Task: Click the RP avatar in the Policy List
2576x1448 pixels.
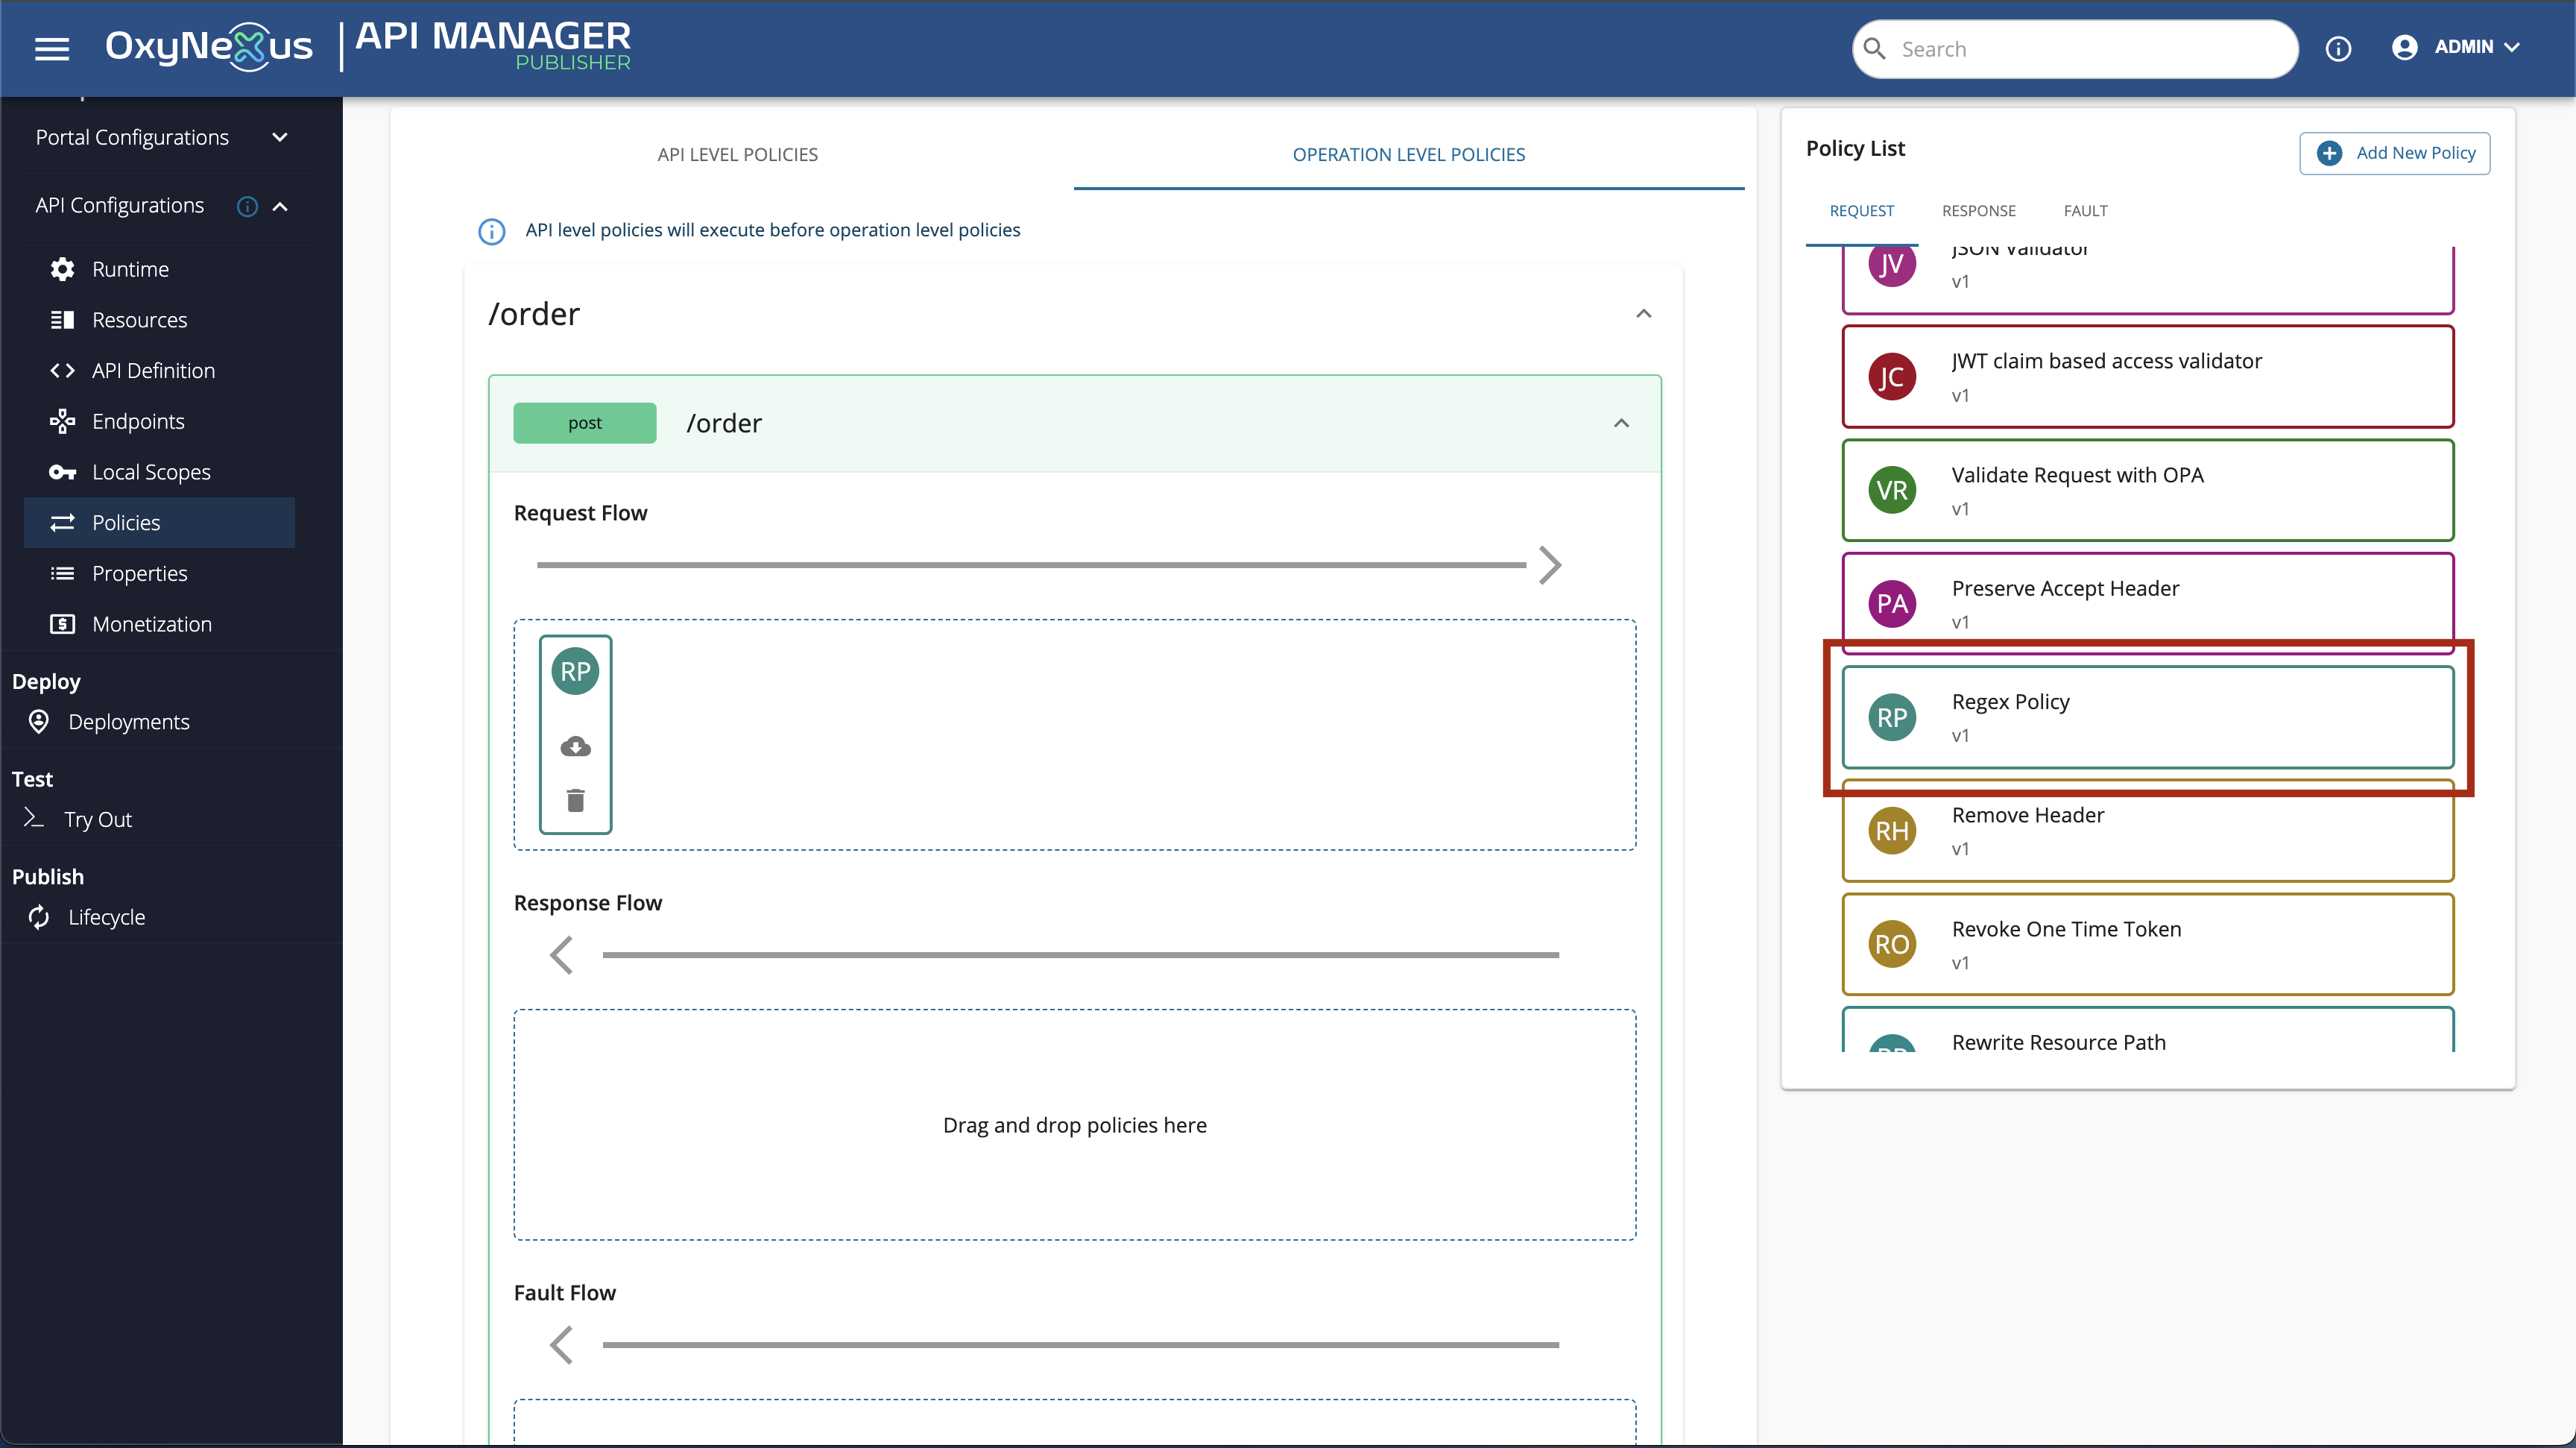Action: click(1892, 717)
